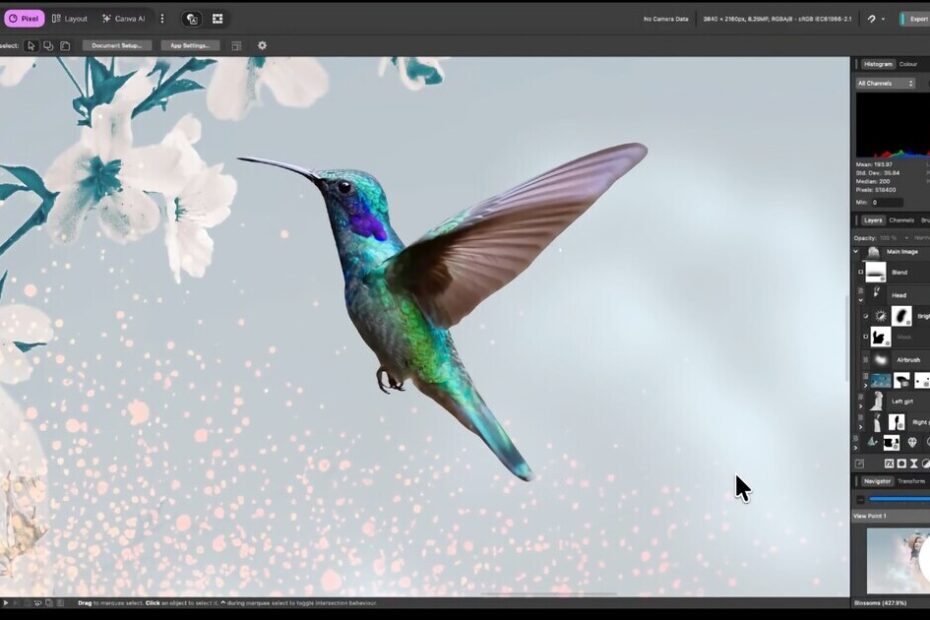Click the fx layer effects icon
The image size is (930, 620).
(x=888, y=464)
